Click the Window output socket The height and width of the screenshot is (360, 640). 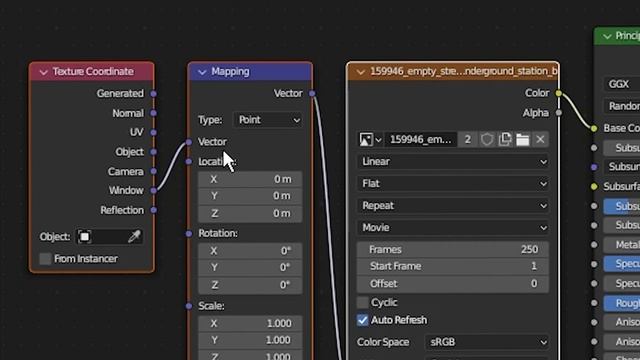[153, 190]
